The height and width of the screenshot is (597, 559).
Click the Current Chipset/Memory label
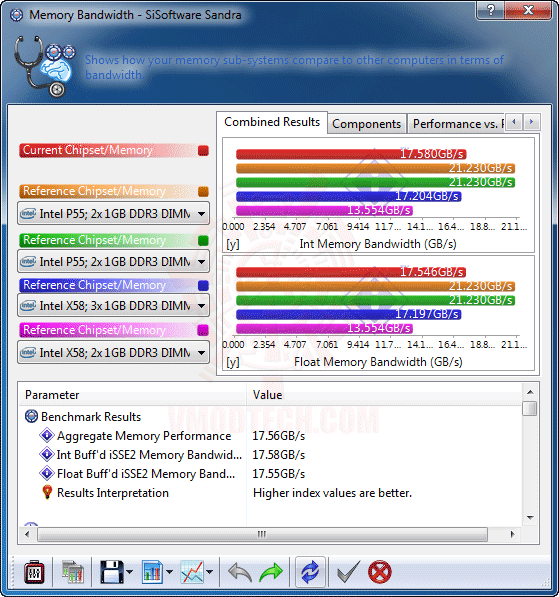pyautogui.click(x=88, y=150)
